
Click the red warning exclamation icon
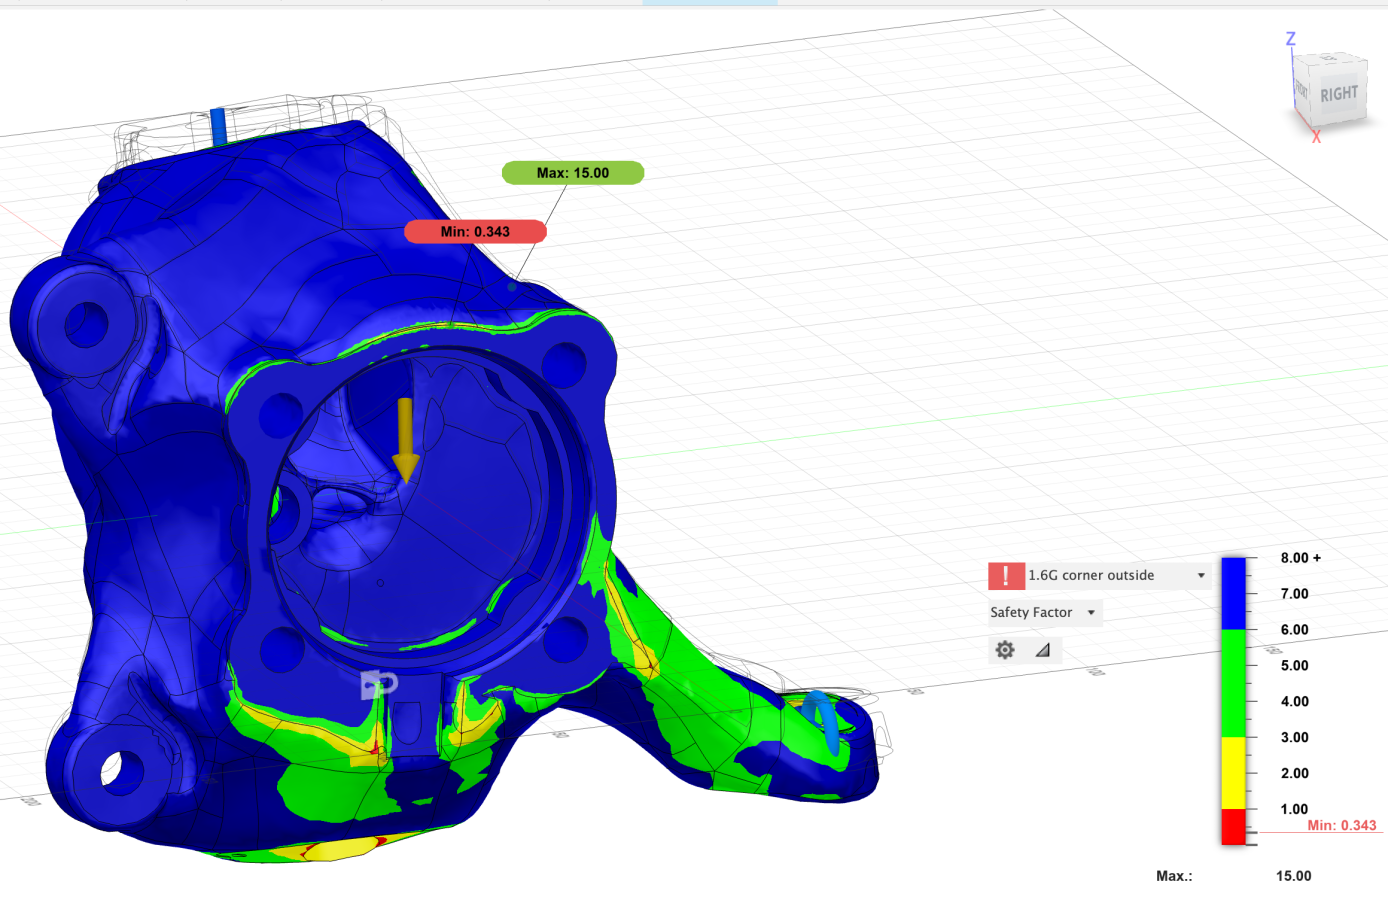1005,576
